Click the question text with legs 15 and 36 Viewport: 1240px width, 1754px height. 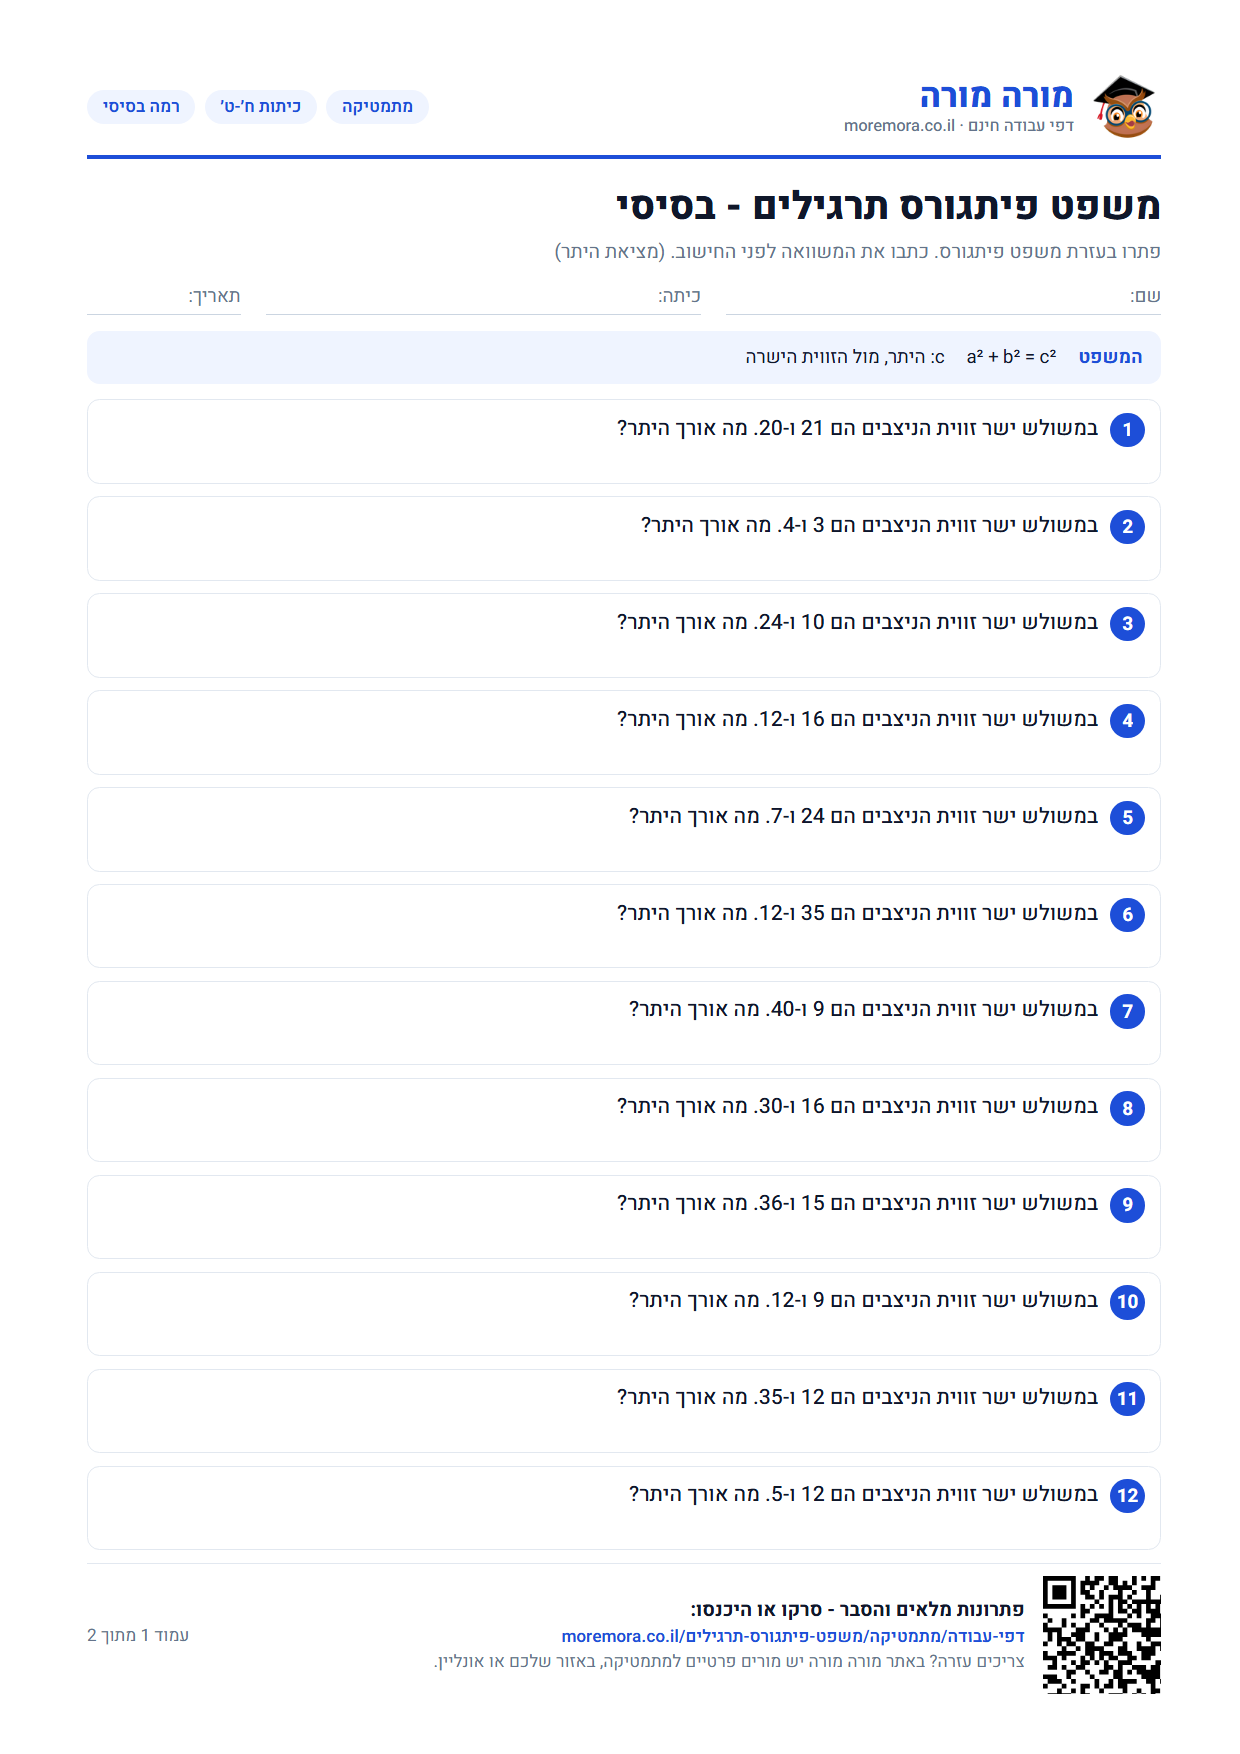coord(857,1204)
